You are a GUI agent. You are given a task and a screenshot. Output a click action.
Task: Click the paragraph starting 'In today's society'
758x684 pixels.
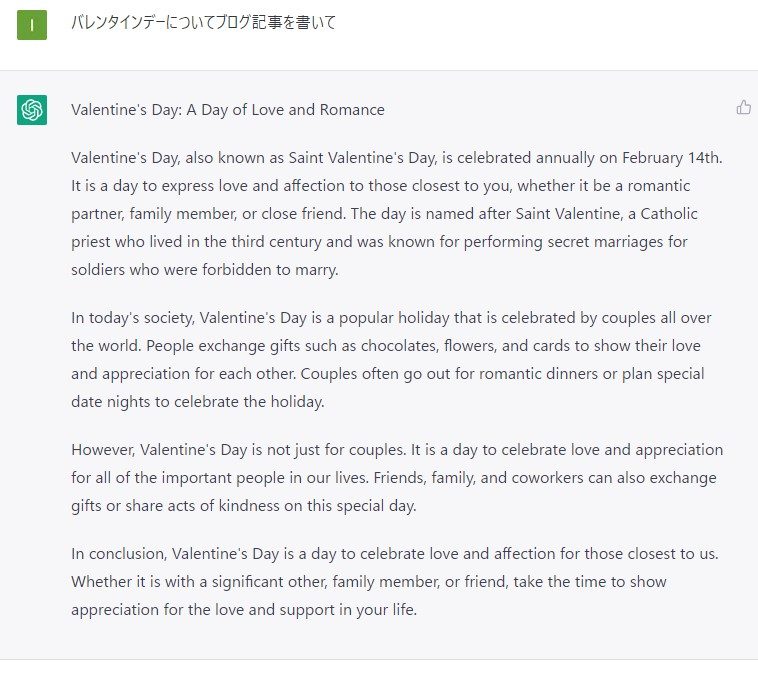tap(391, 360)
